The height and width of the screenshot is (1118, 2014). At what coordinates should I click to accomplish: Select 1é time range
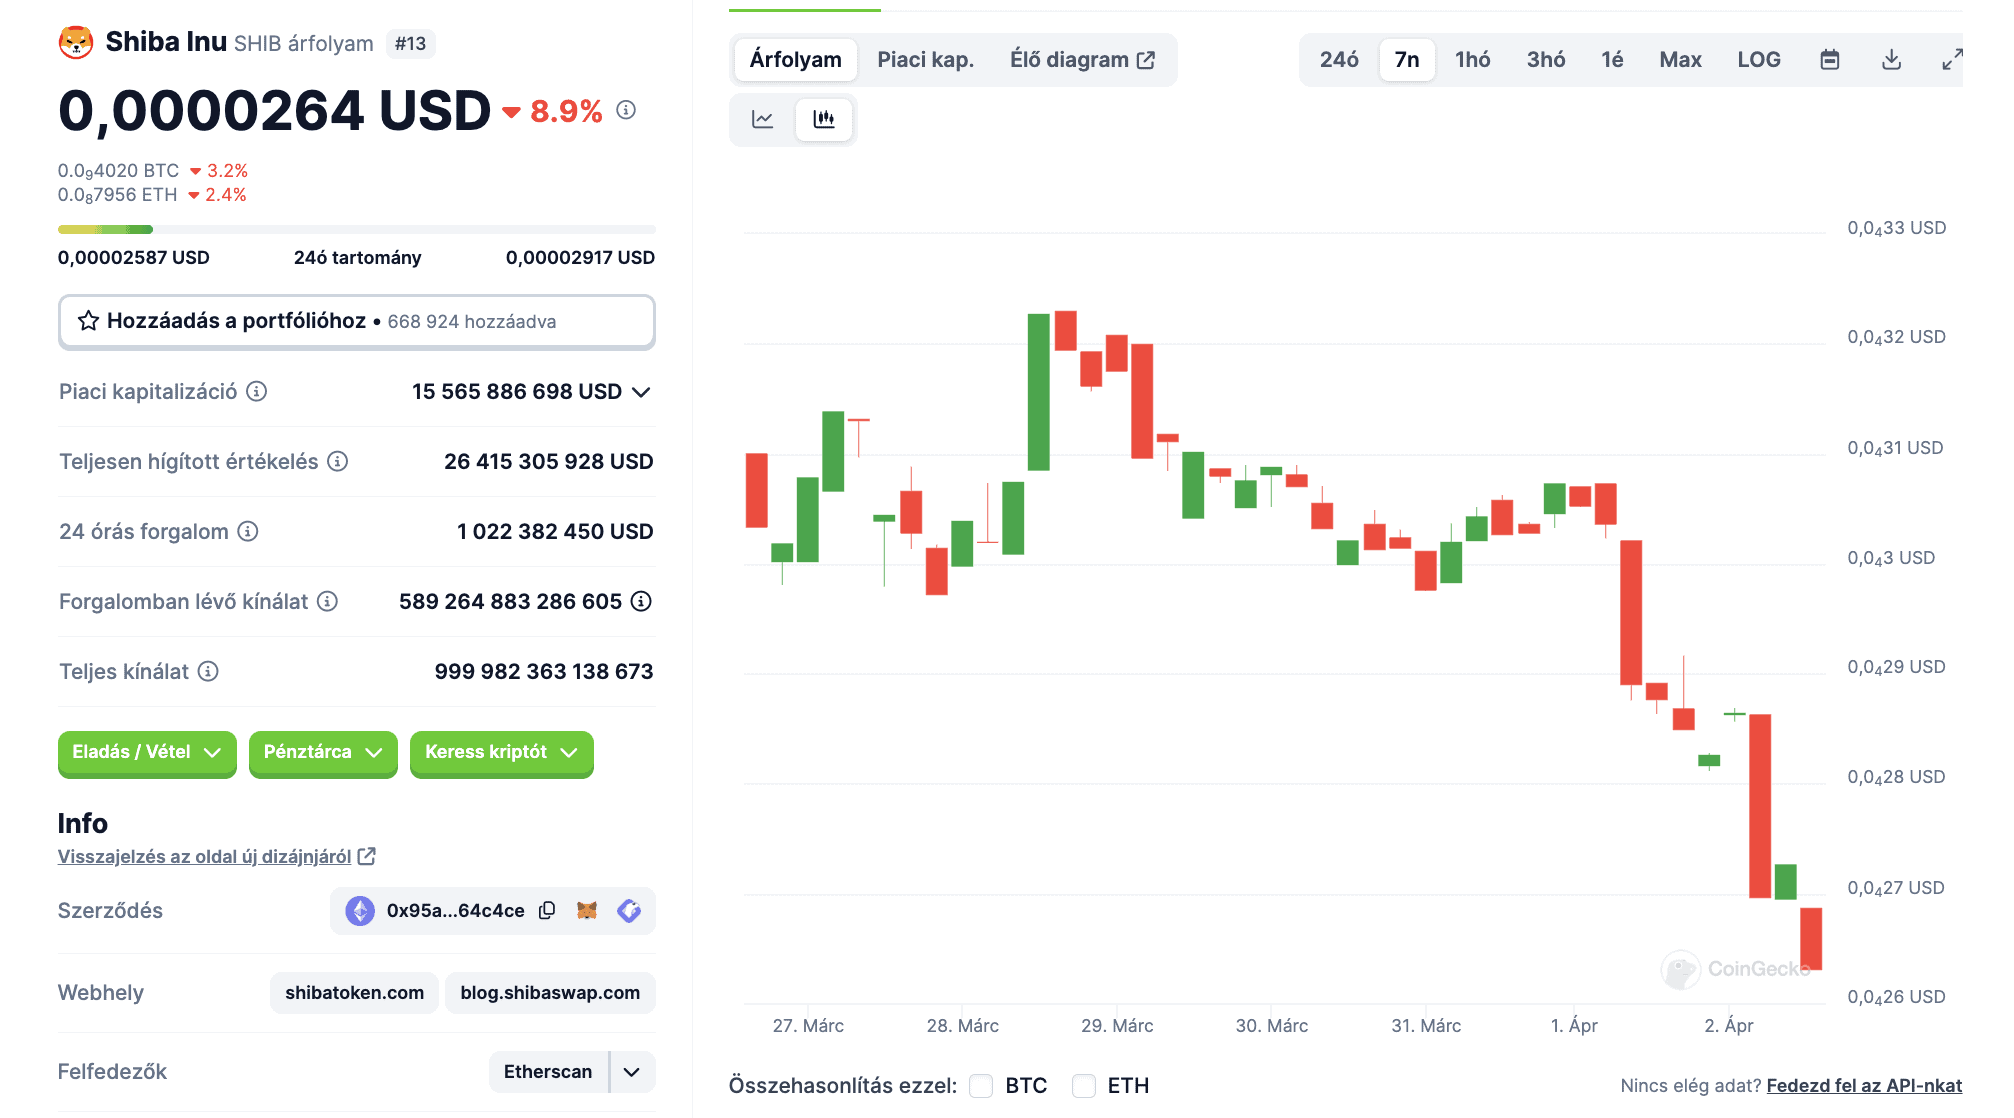[x=1612, y=60]
